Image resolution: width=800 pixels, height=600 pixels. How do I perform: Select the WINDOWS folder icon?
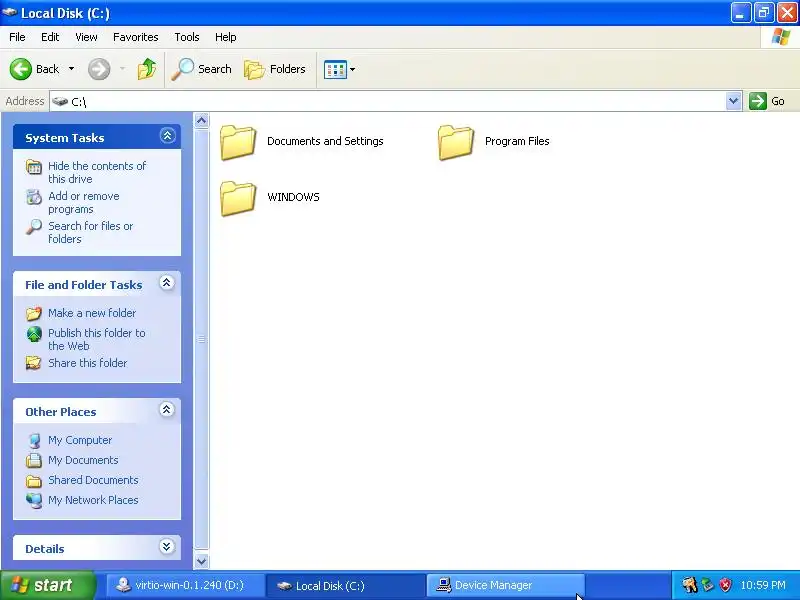click(x=238, y=198)
